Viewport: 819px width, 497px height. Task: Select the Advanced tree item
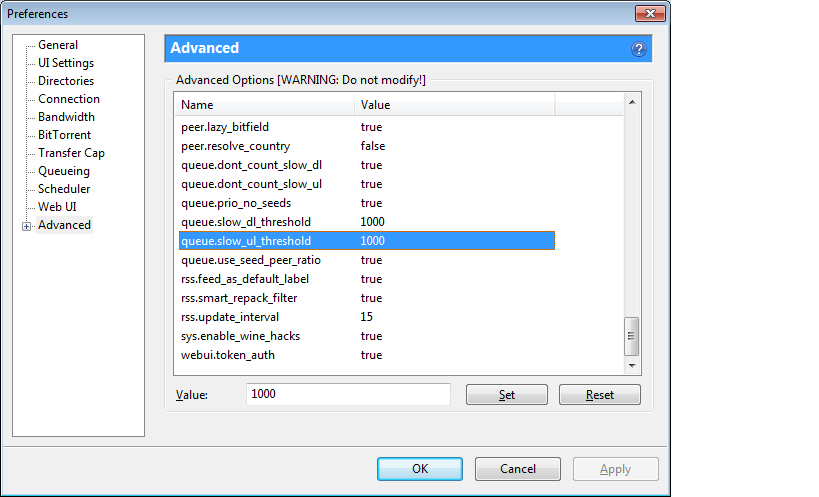64,225
